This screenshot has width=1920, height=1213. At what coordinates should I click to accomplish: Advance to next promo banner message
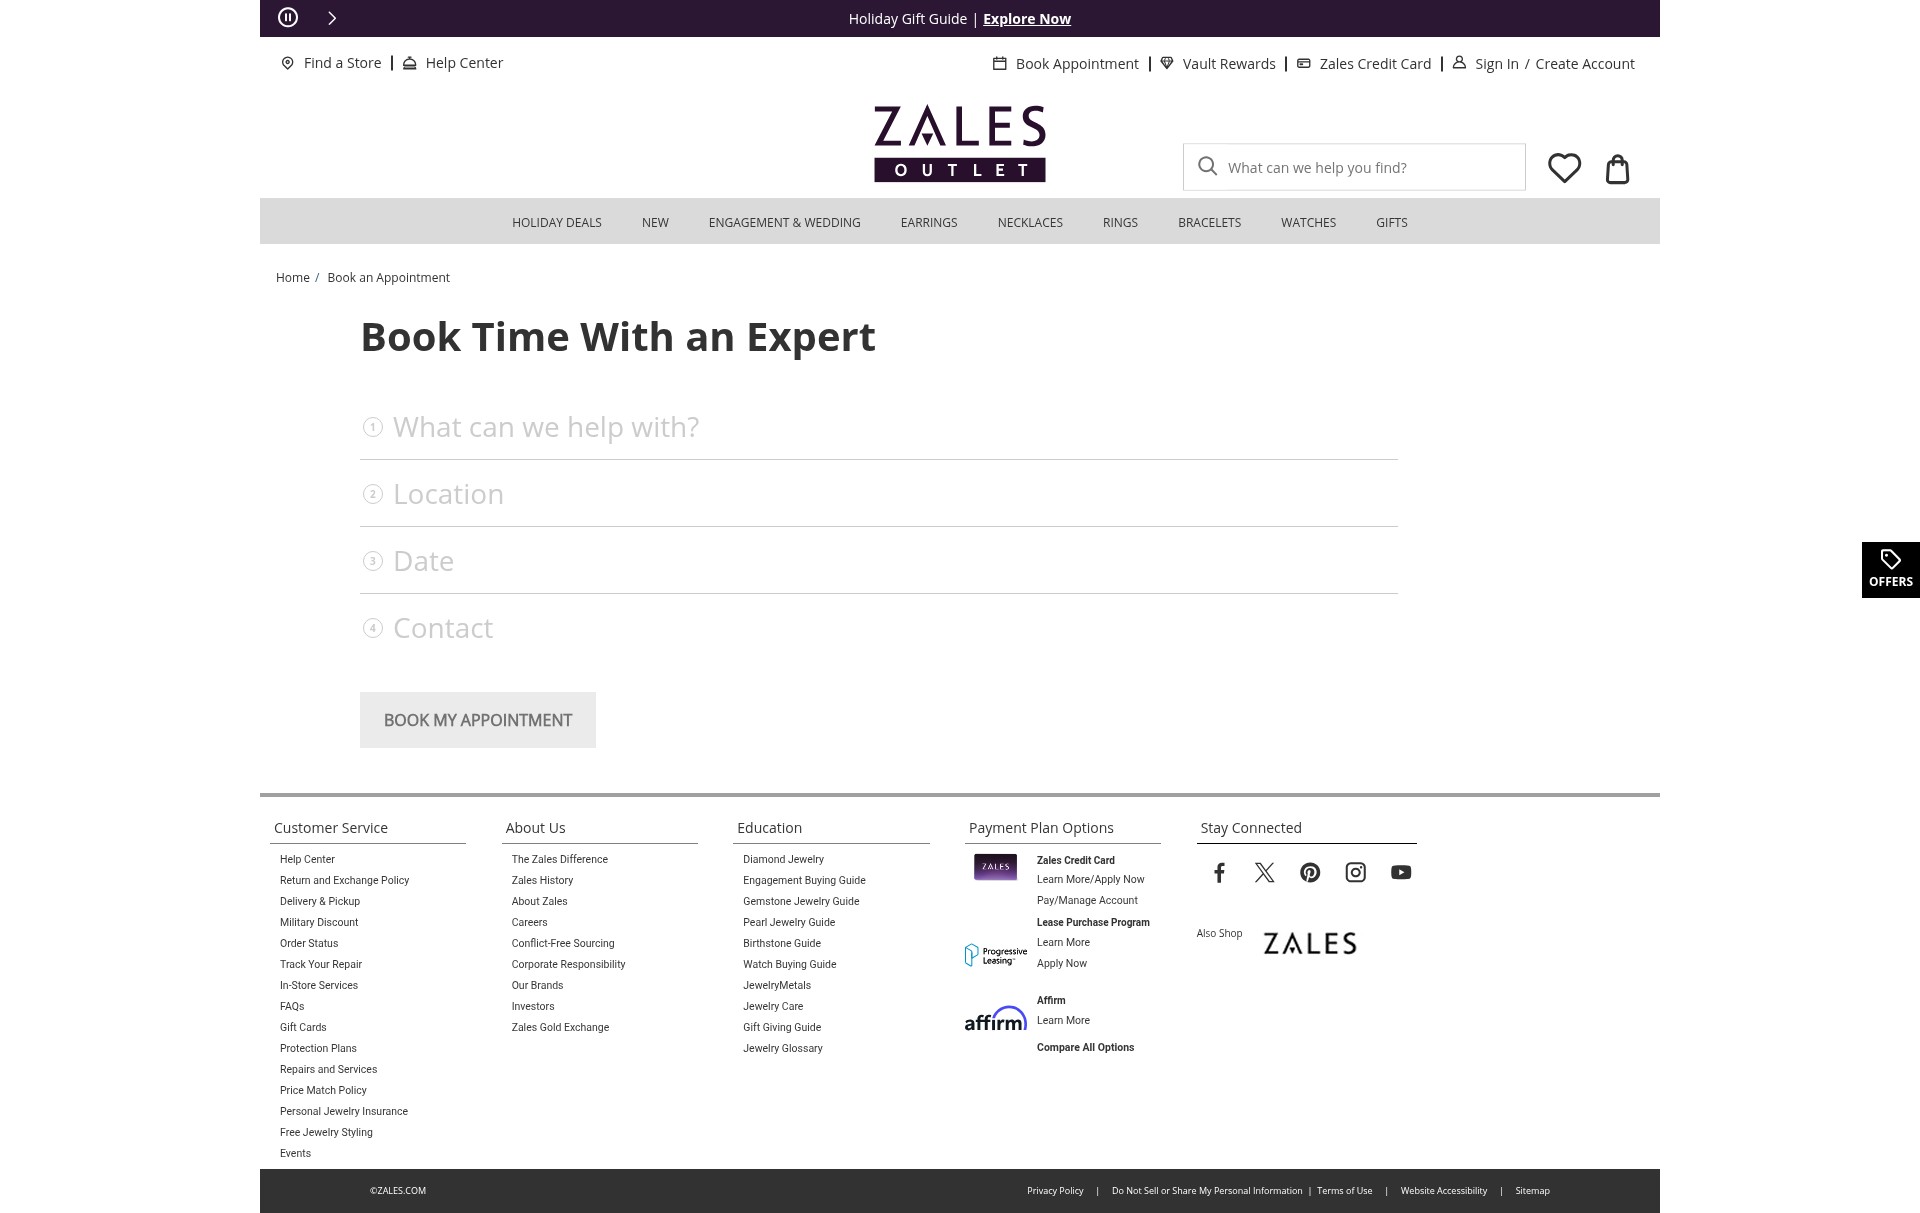point(332,18)
